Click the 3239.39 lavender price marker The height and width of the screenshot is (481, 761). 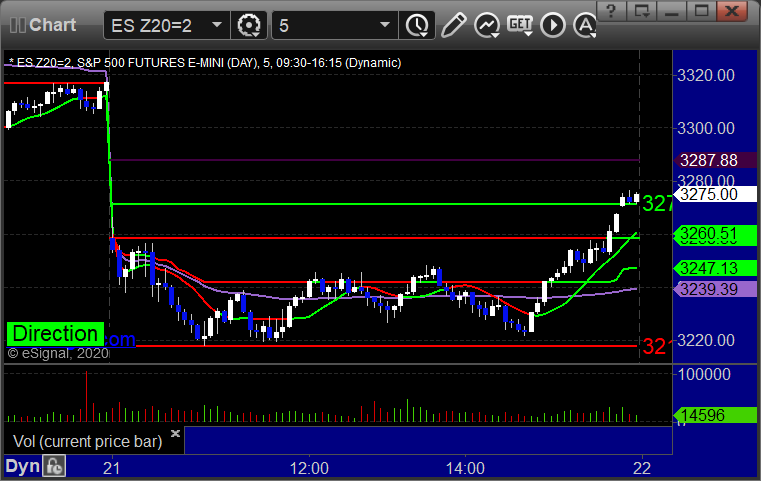pos(714,289)
